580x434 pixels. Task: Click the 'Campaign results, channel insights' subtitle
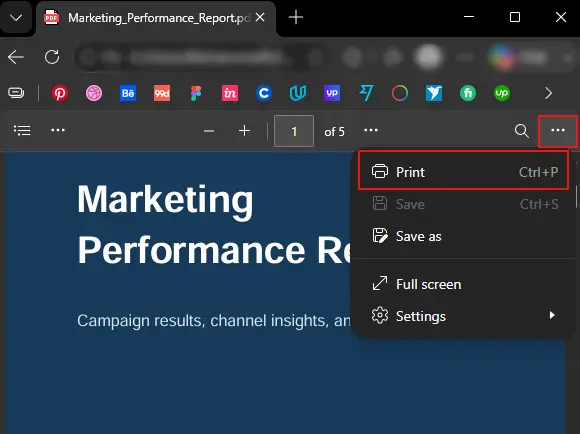(214, 320)
